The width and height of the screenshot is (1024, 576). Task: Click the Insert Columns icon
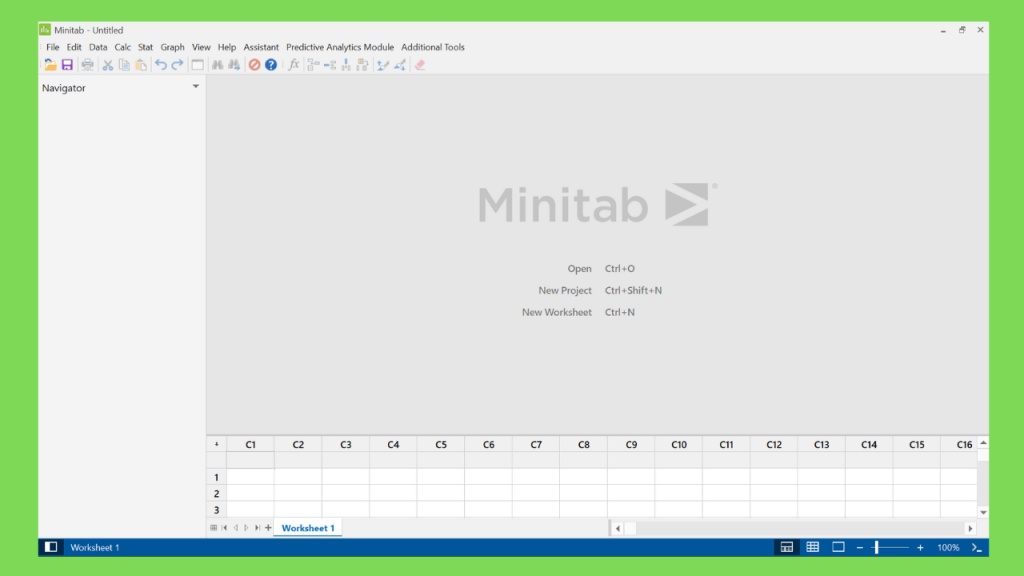(x=346, y=65)
